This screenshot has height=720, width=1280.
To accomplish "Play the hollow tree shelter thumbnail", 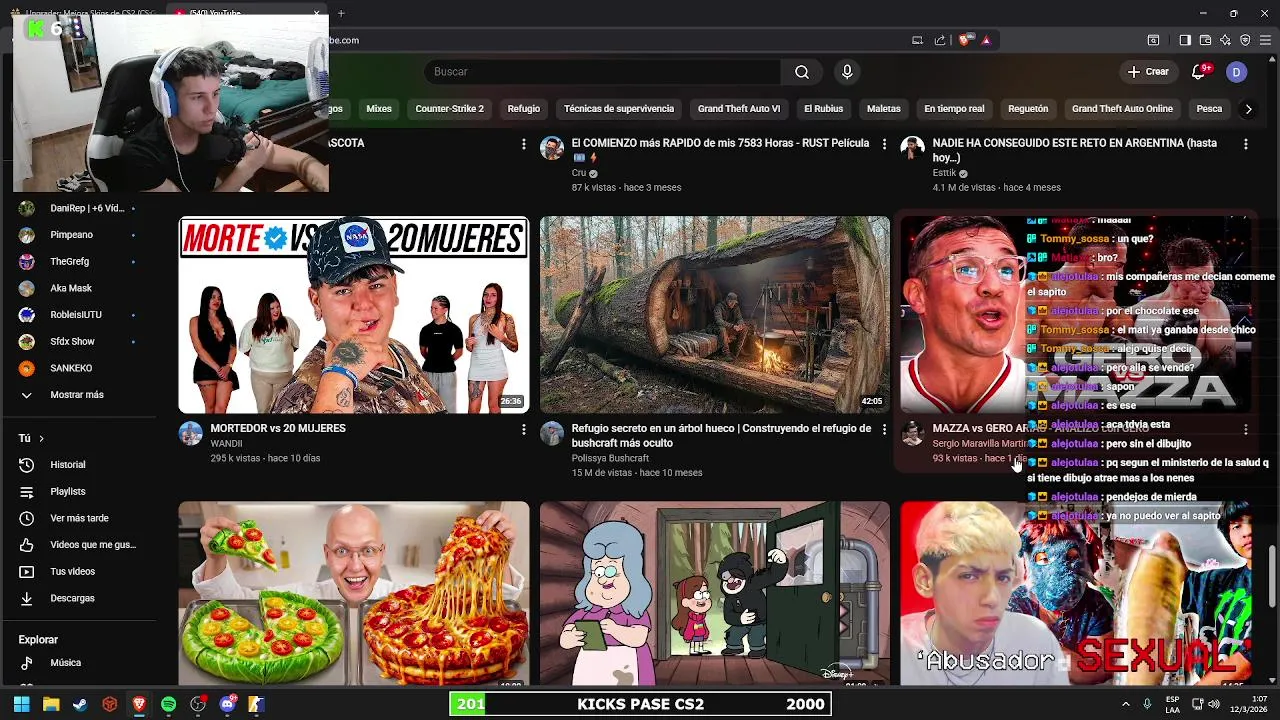I will (715, 315).
